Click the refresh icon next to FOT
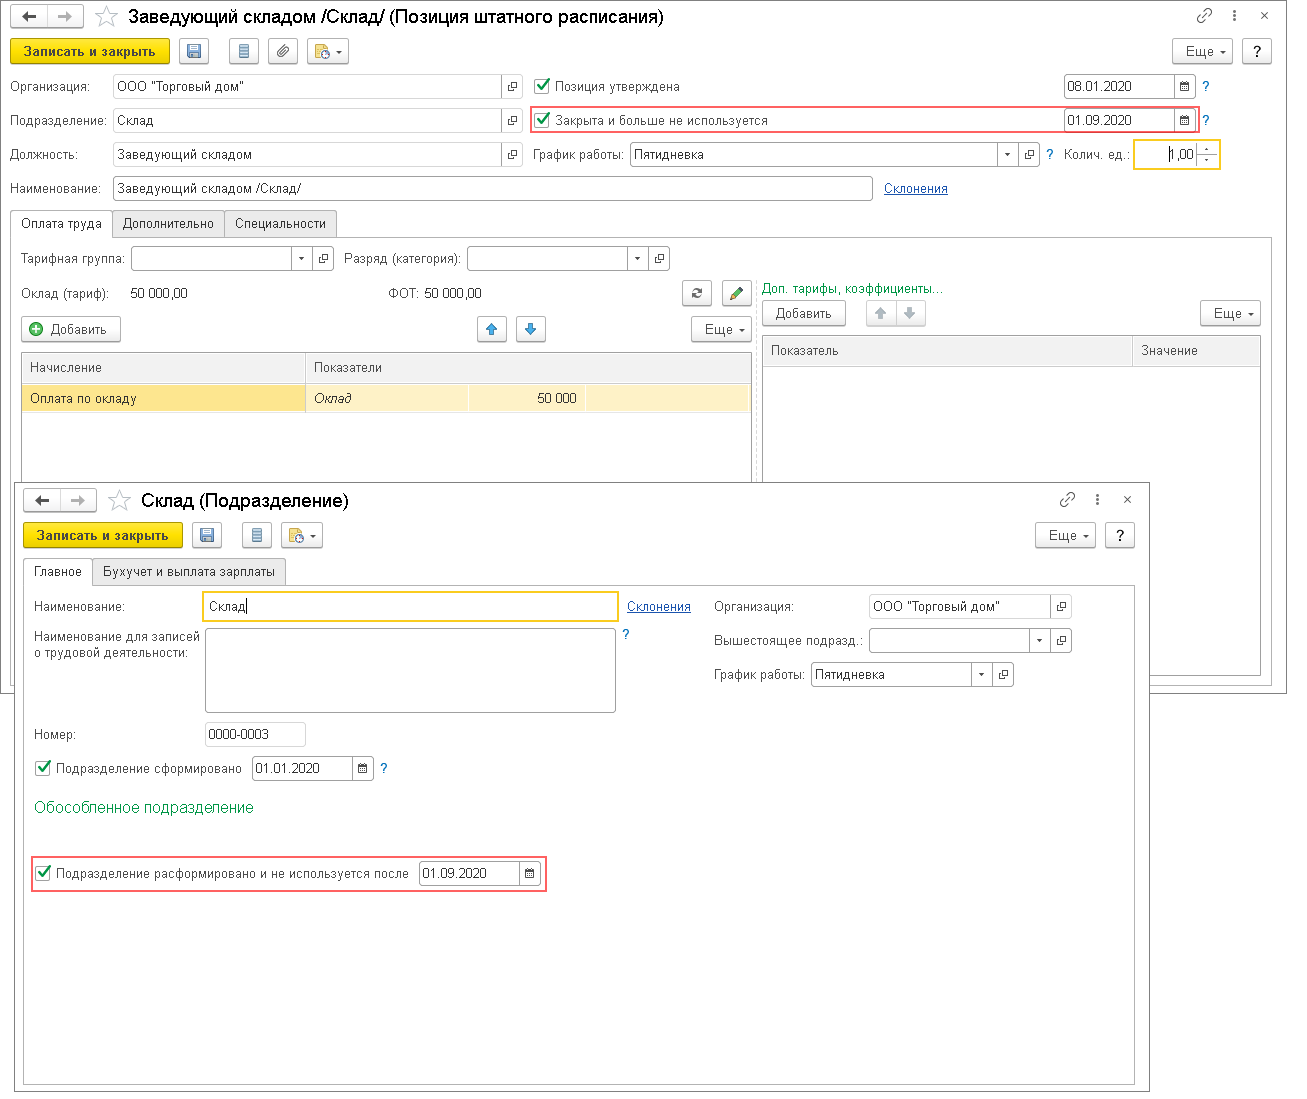 click(x=697, y=293)
